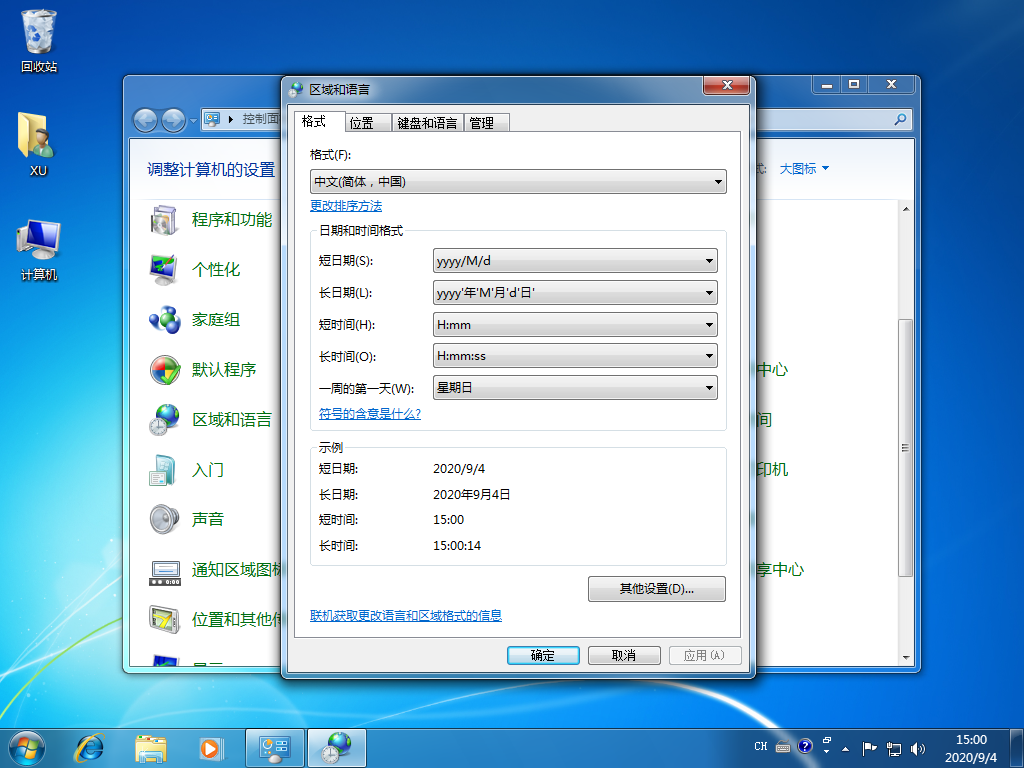Click the language bar help question mark icon

[805, 746]
